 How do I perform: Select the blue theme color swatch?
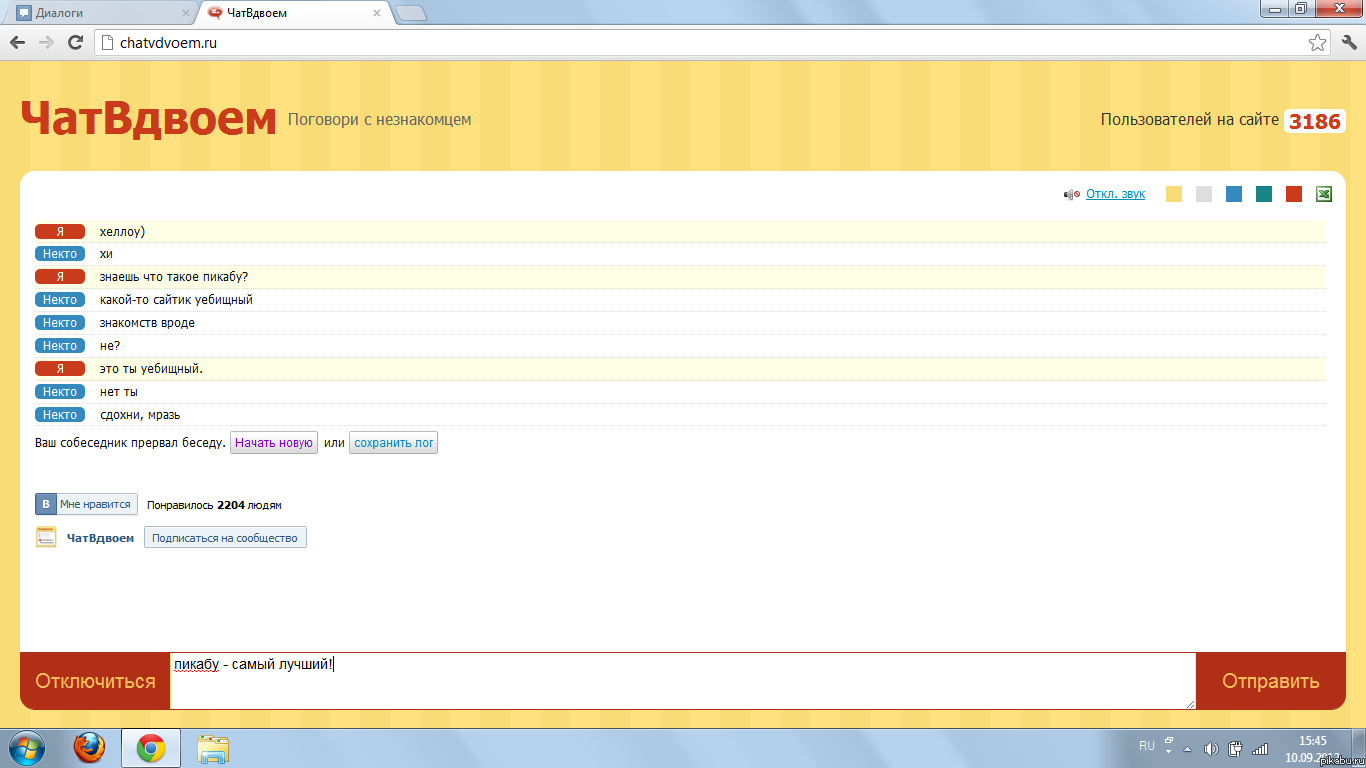pyautogui.click(x=1234, y=194)
